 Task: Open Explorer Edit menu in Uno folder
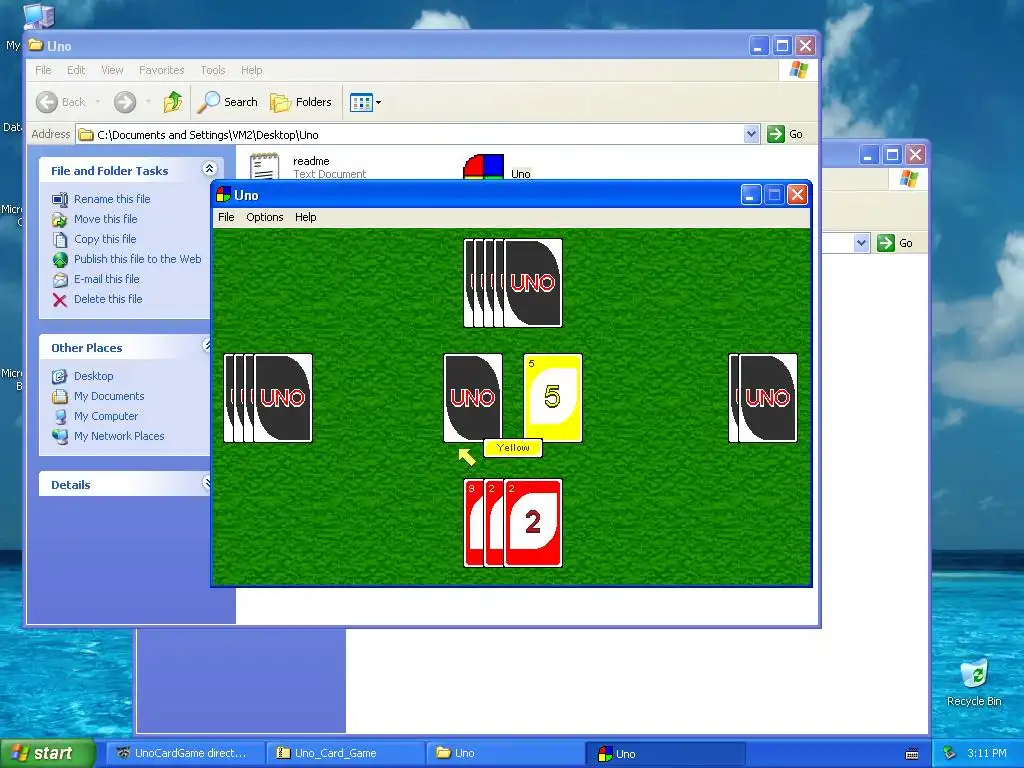pos(76,70)
